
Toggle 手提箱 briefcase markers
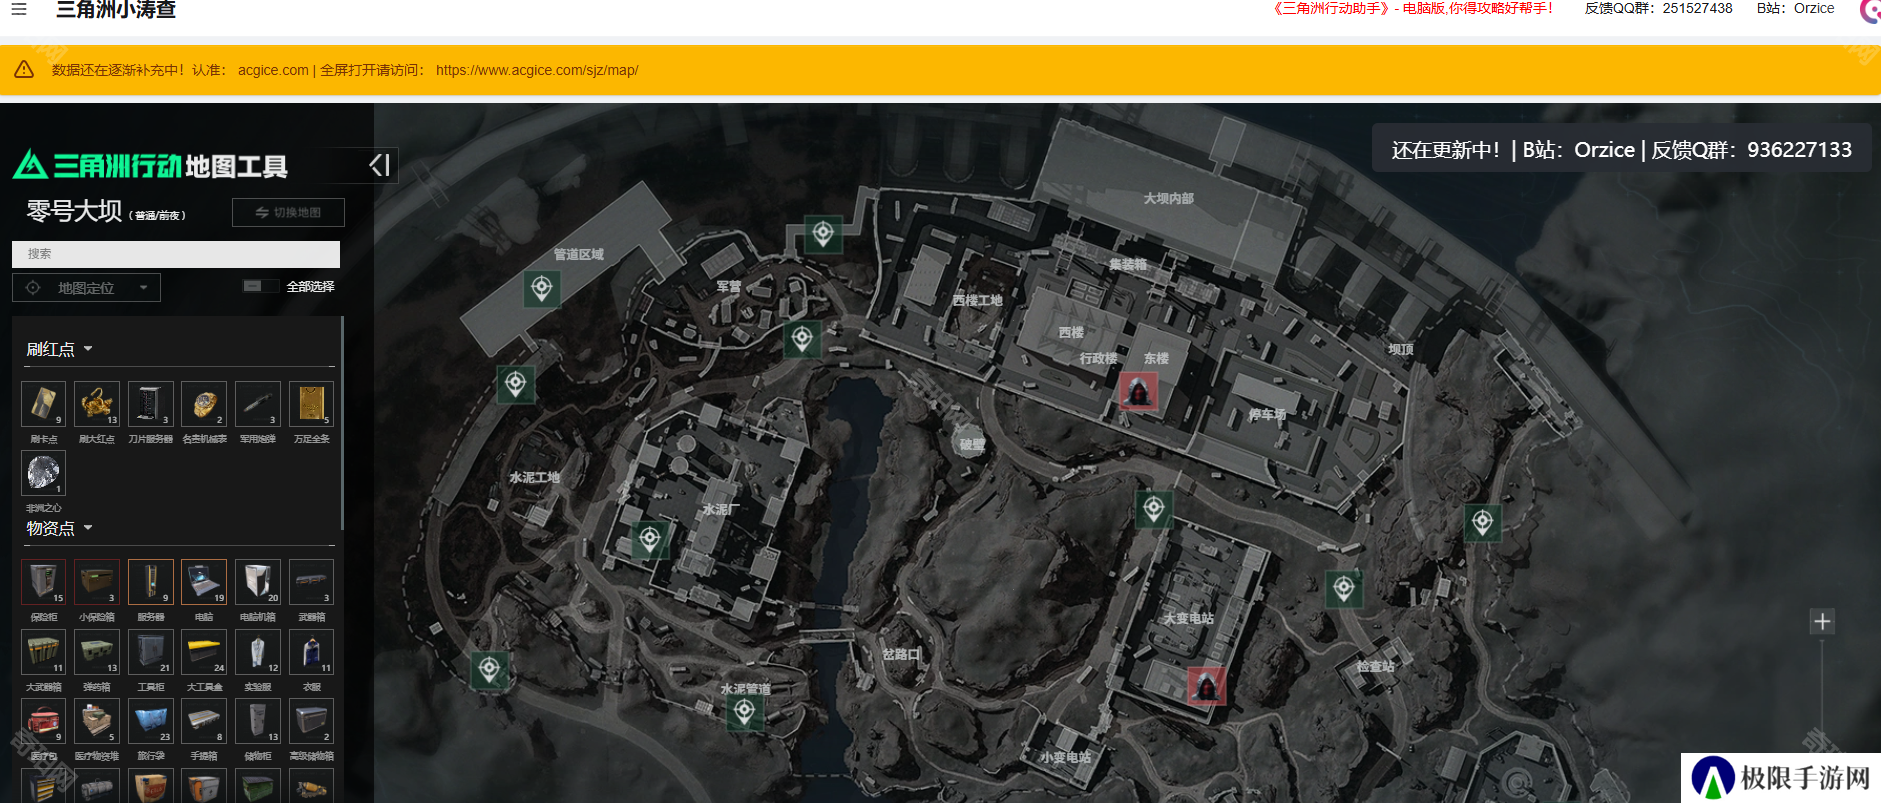coord(204,721)
